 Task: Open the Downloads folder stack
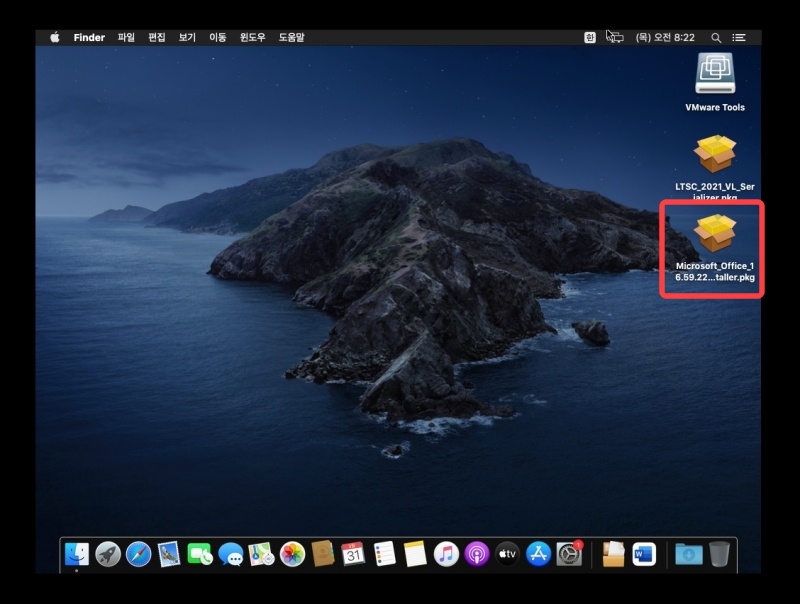[x=689, y=554]
